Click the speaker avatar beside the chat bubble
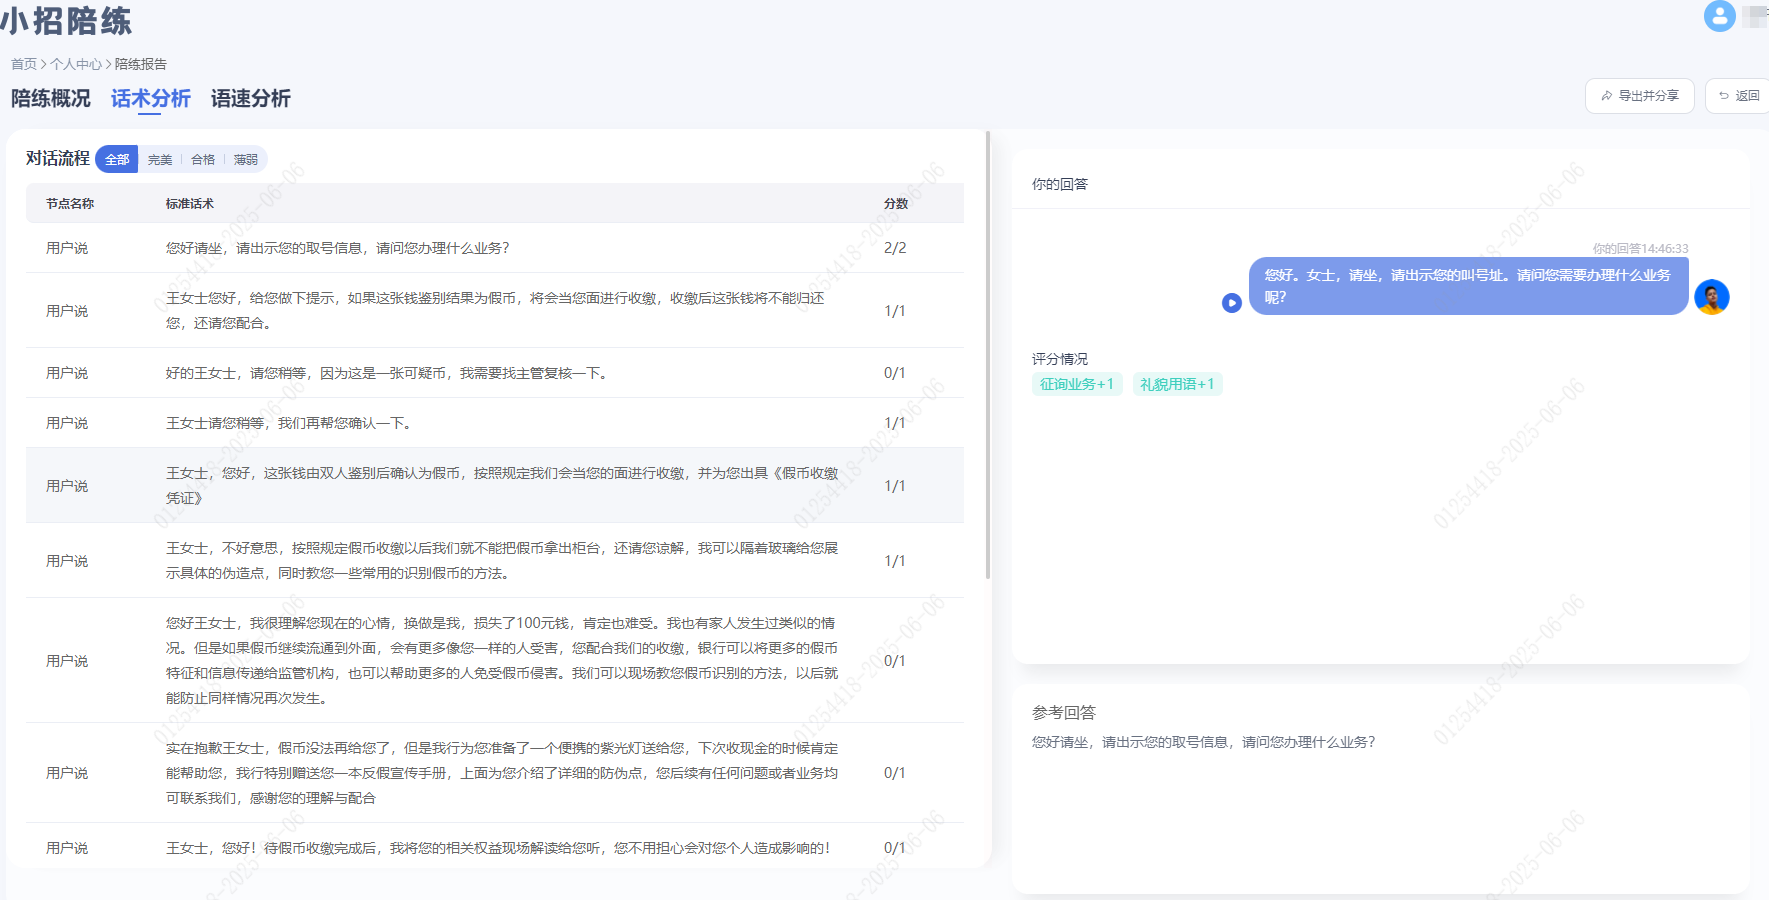1769x900 pixels. click(1711, 297)
